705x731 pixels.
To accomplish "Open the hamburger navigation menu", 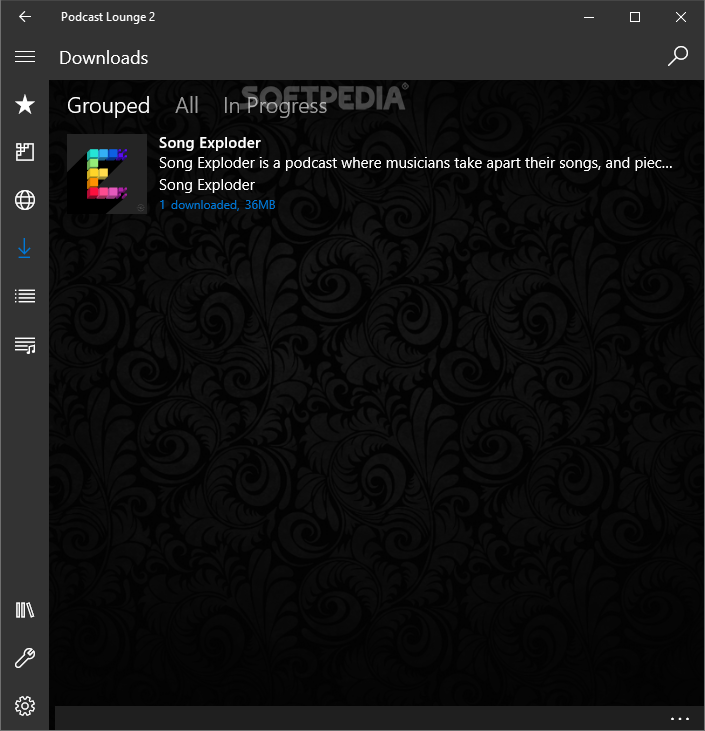I will [25, 57].
